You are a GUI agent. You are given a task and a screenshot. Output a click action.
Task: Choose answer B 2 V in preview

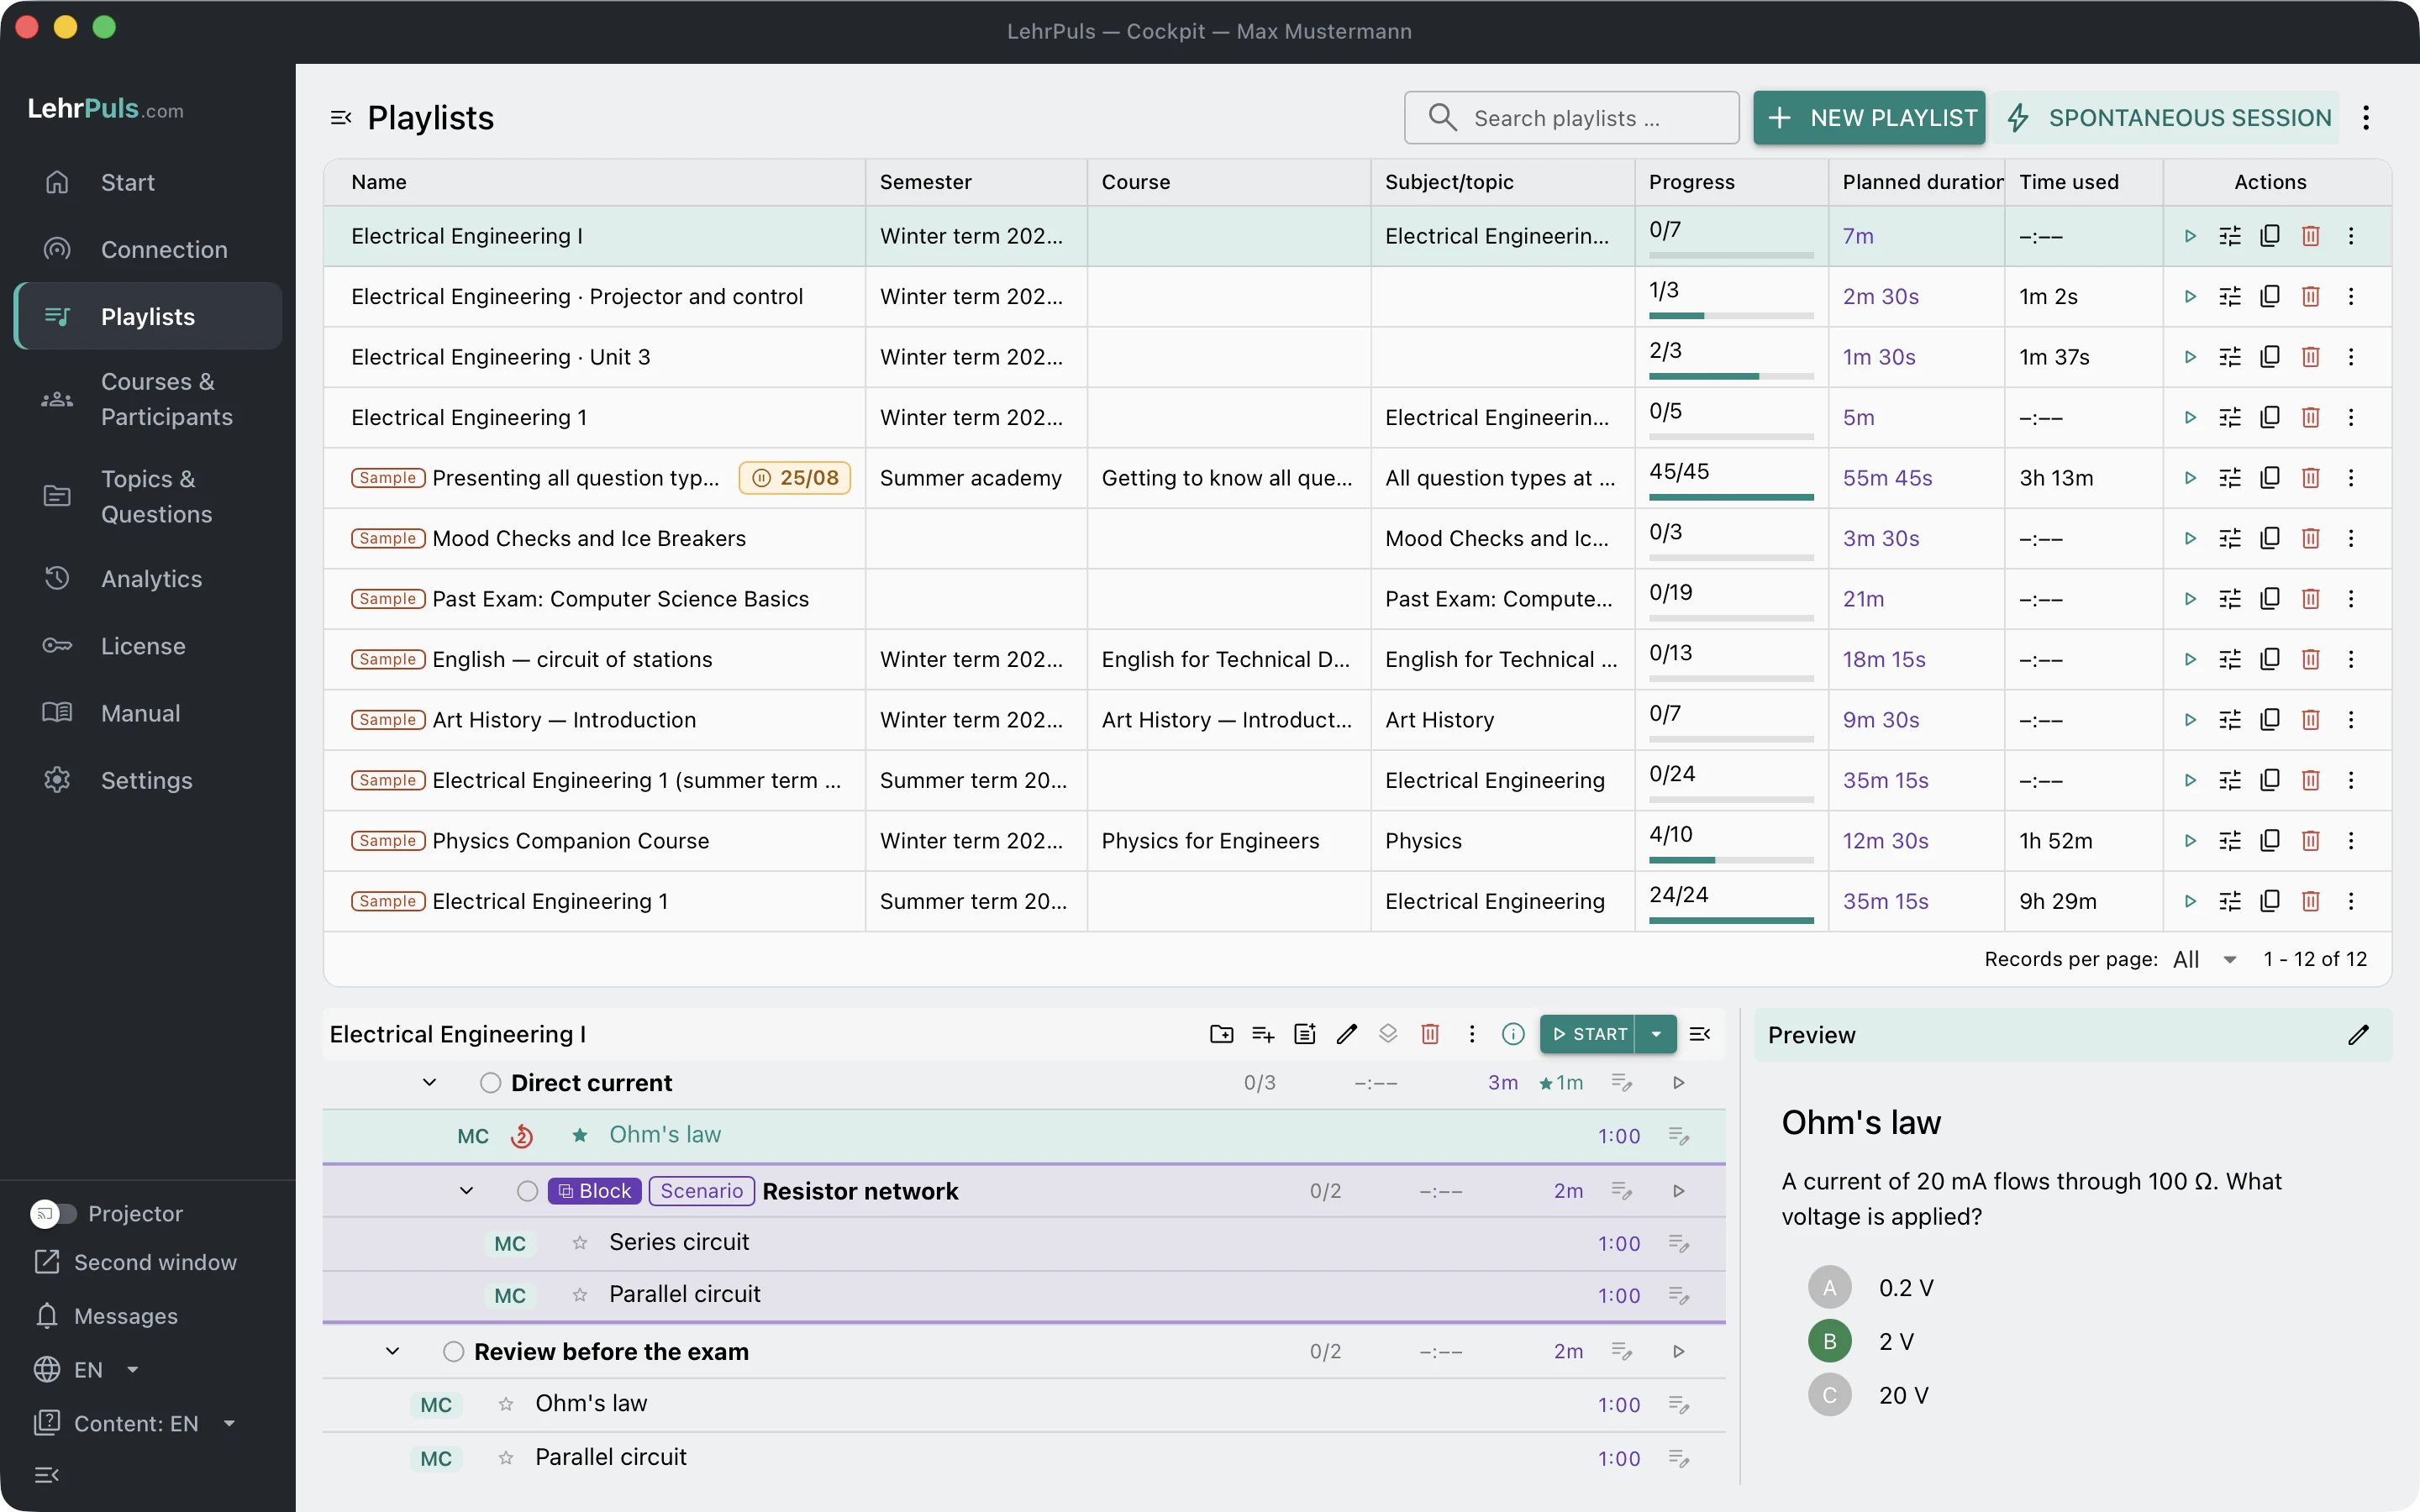pos(1829,1341)
